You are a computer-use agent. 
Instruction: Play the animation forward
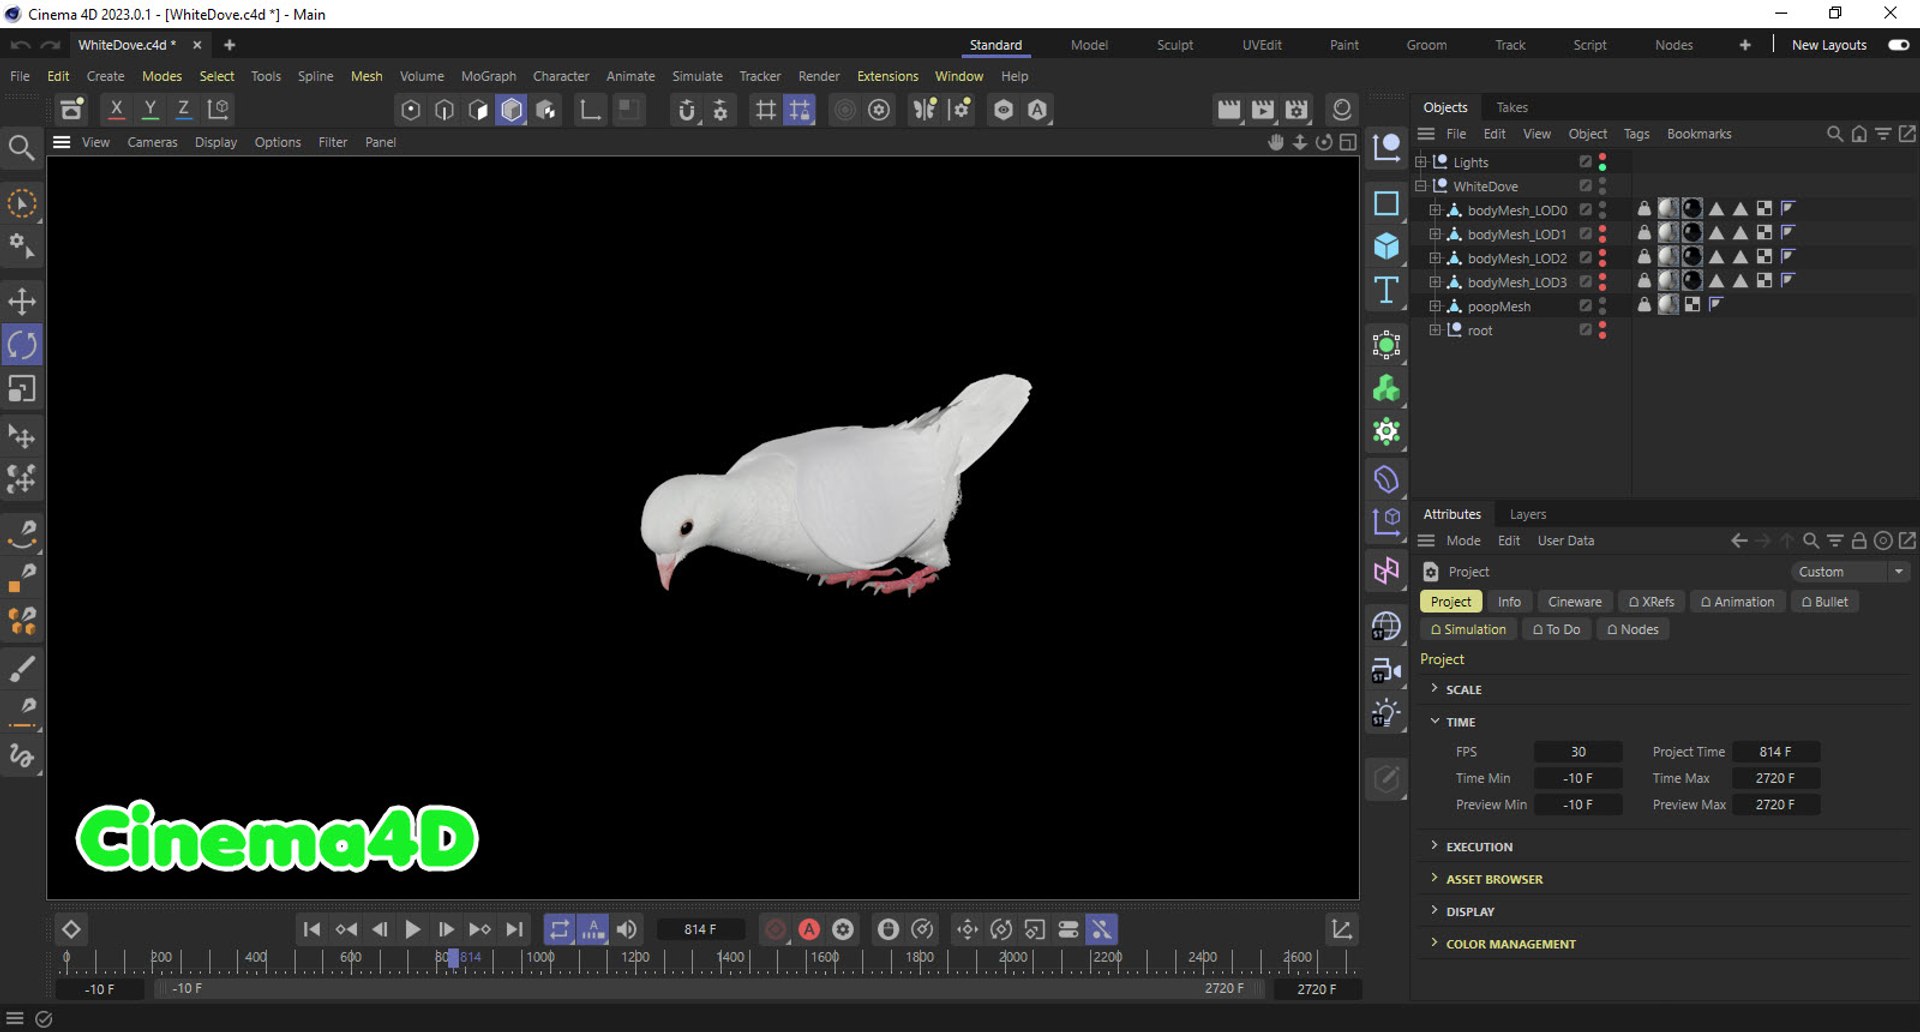click(x=412, y=929)
